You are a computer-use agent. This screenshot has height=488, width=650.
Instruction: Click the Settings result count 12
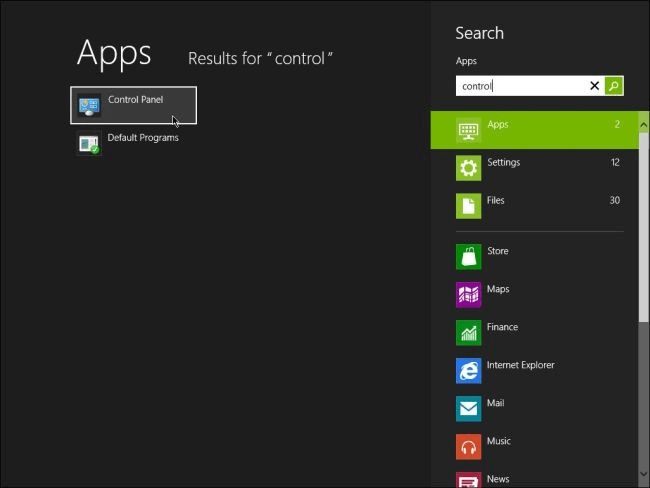click(614, 163)
